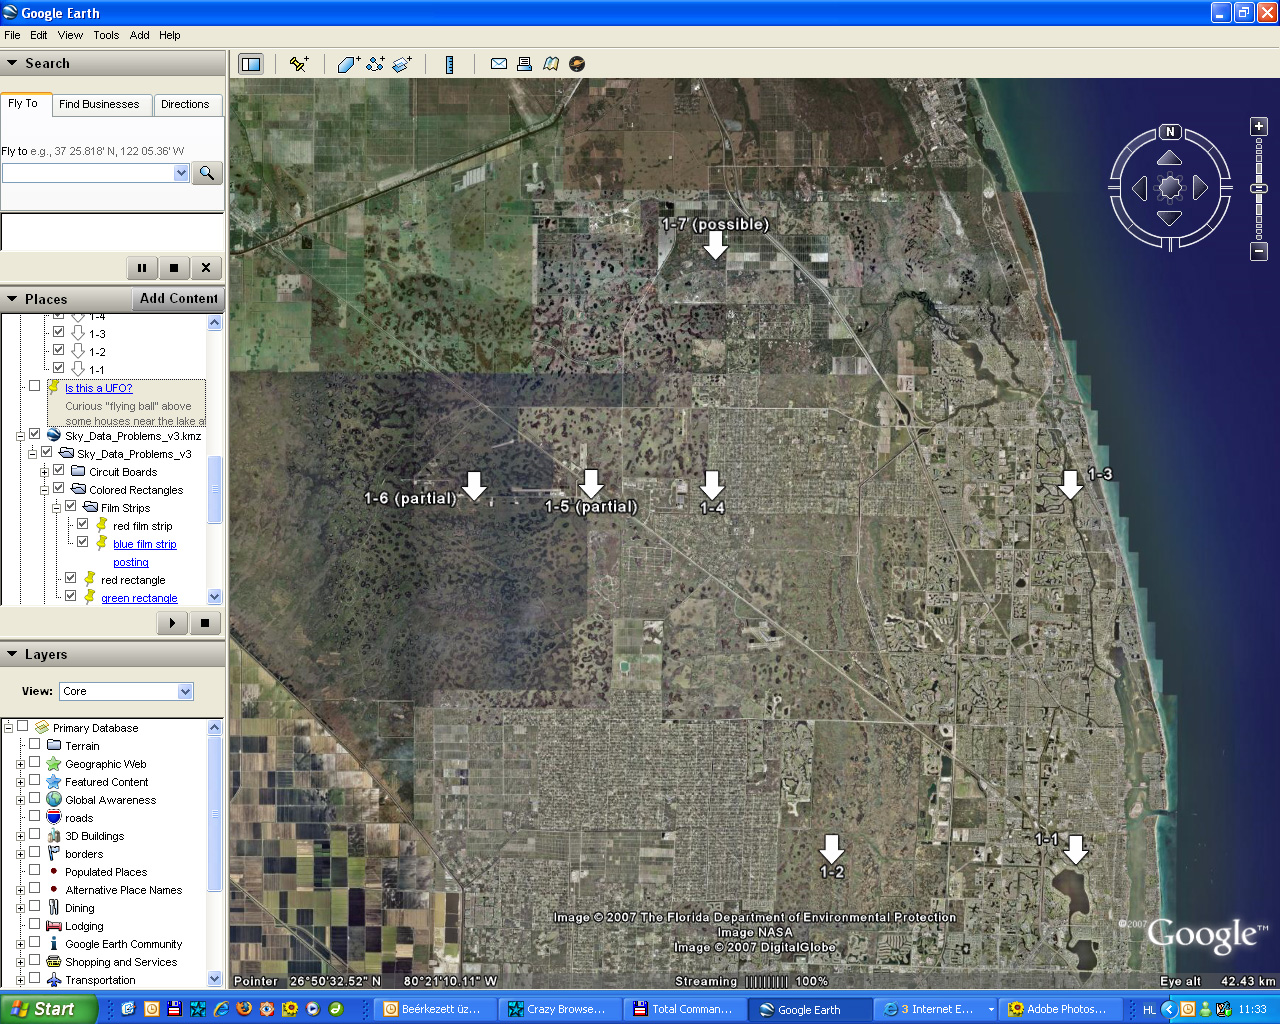Enable the 3D Buildings layer checkbox
1280x1024 pixels.
pyautogui.click(x=34, y=834)
